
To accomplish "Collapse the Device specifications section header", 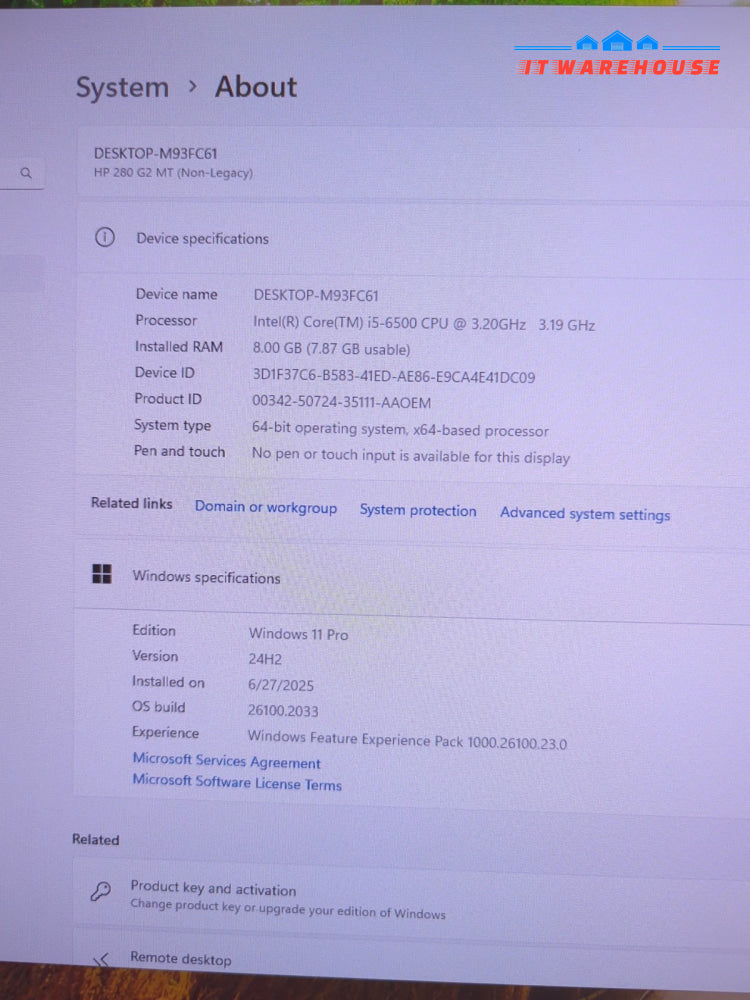I will tap(413, 239).
